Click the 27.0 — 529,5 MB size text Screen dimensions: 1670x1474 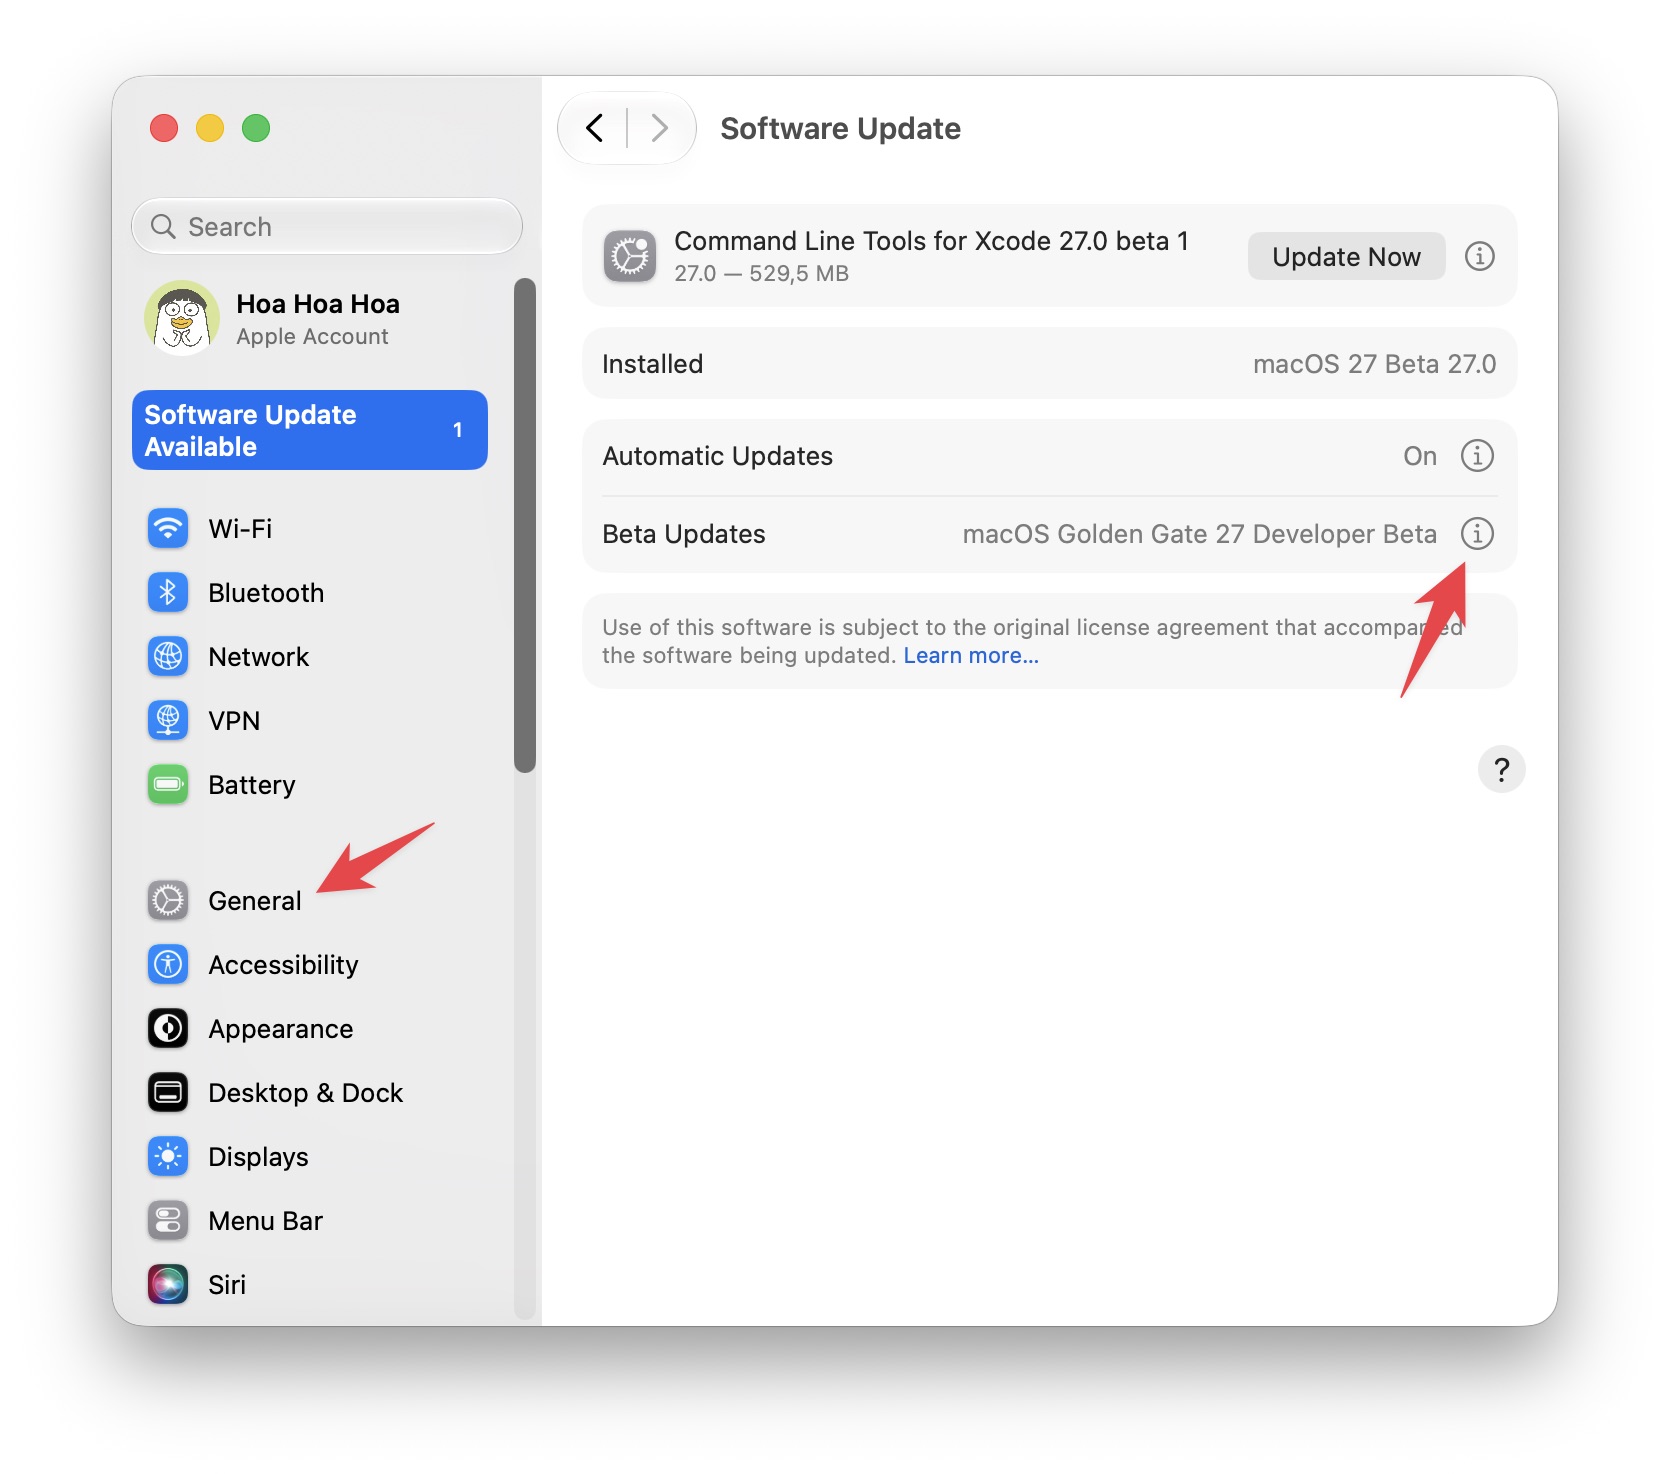pyautogui.click(x=761, y=273)
